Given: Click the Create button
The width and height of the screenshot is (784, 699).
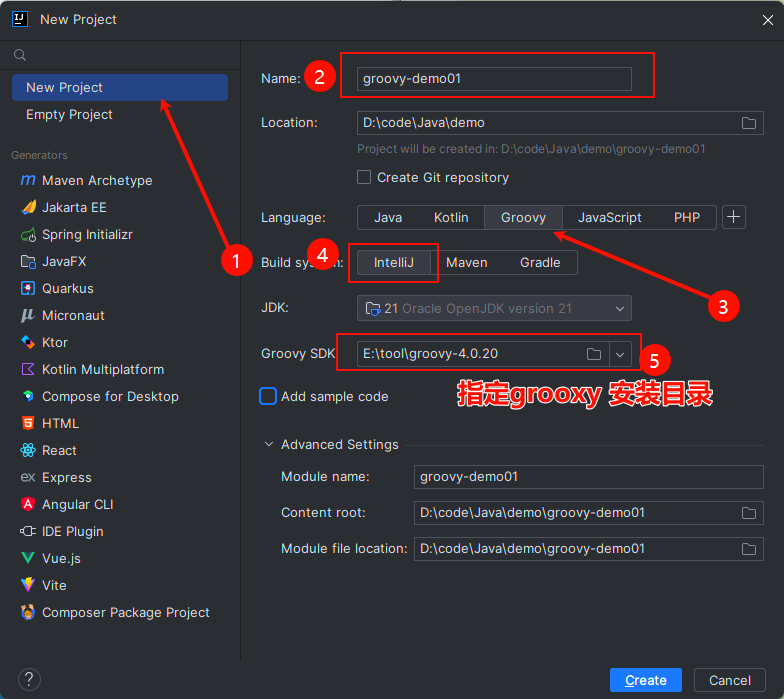Looking at the screenshot, I should click(x=646, y=680).
